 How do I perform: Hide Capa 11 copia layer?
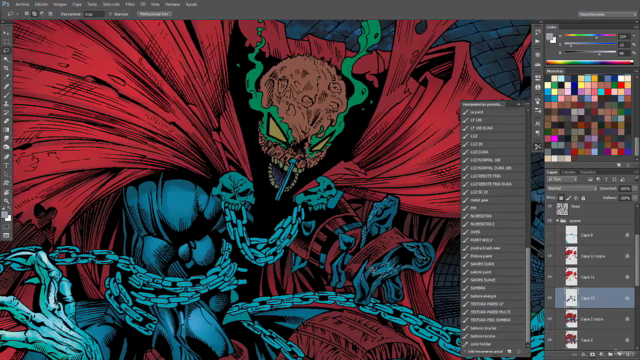pyautogui.click(x=550, y=256)
